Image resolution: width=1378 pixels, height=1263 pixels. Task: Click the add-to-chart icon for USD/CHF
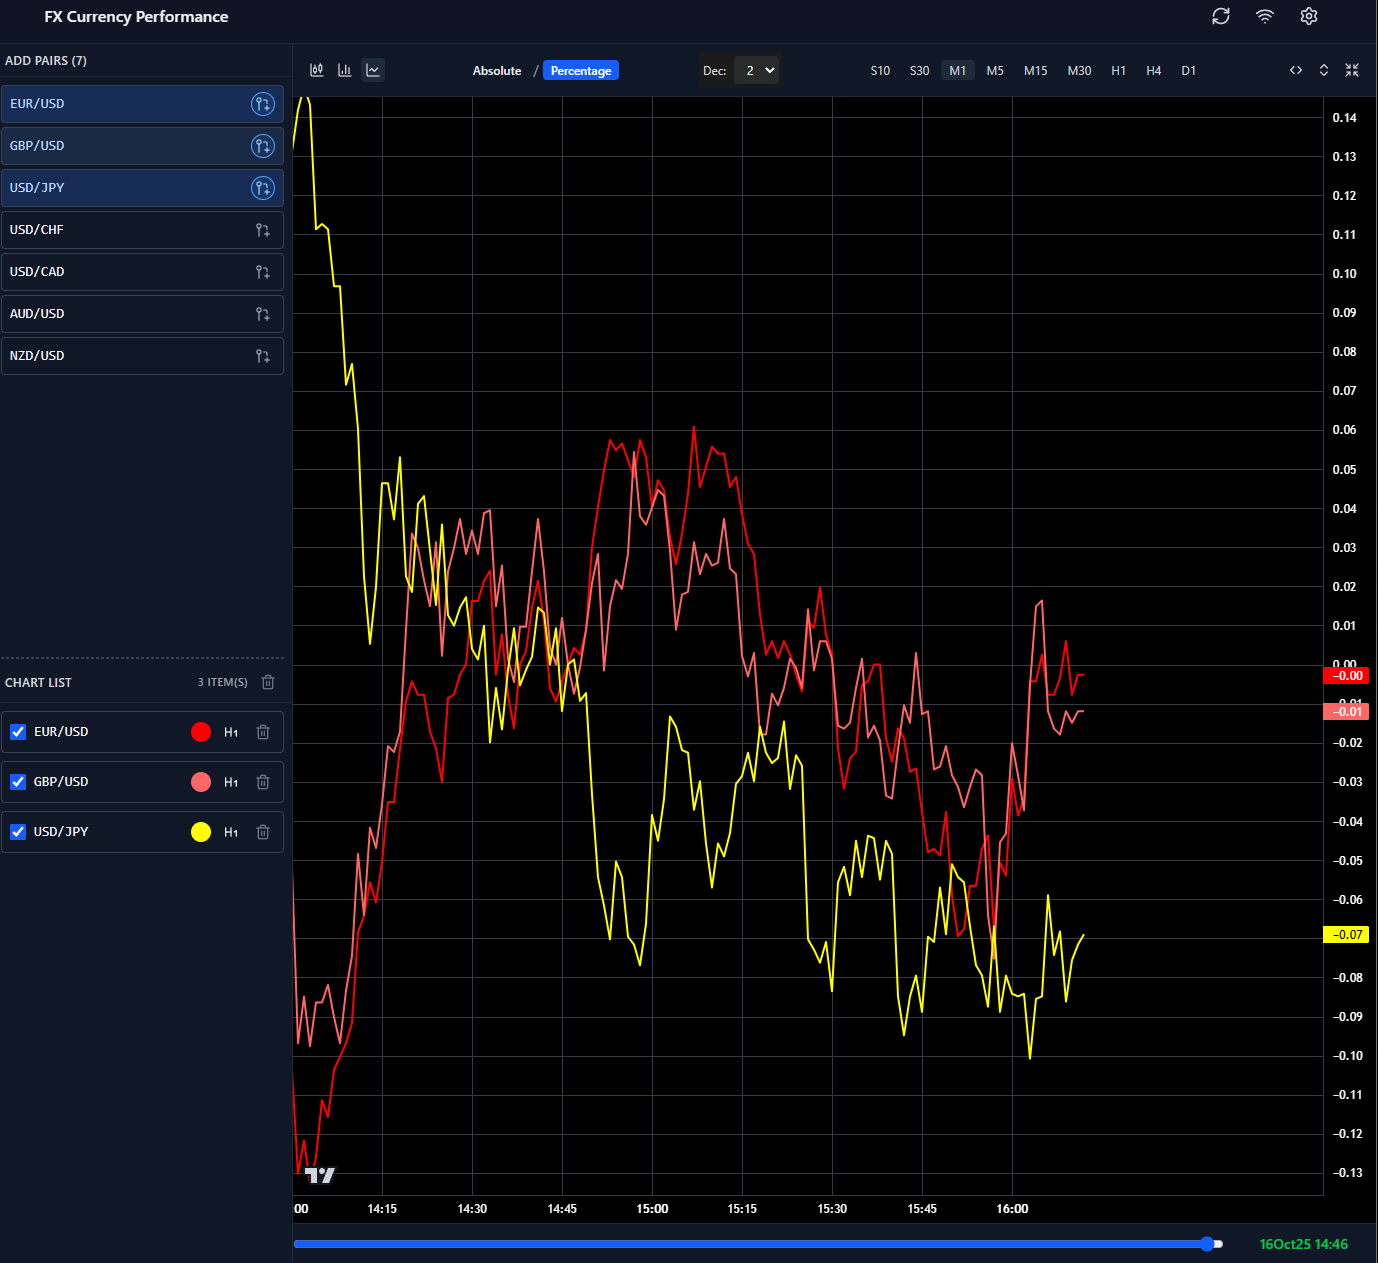point(263,230)
